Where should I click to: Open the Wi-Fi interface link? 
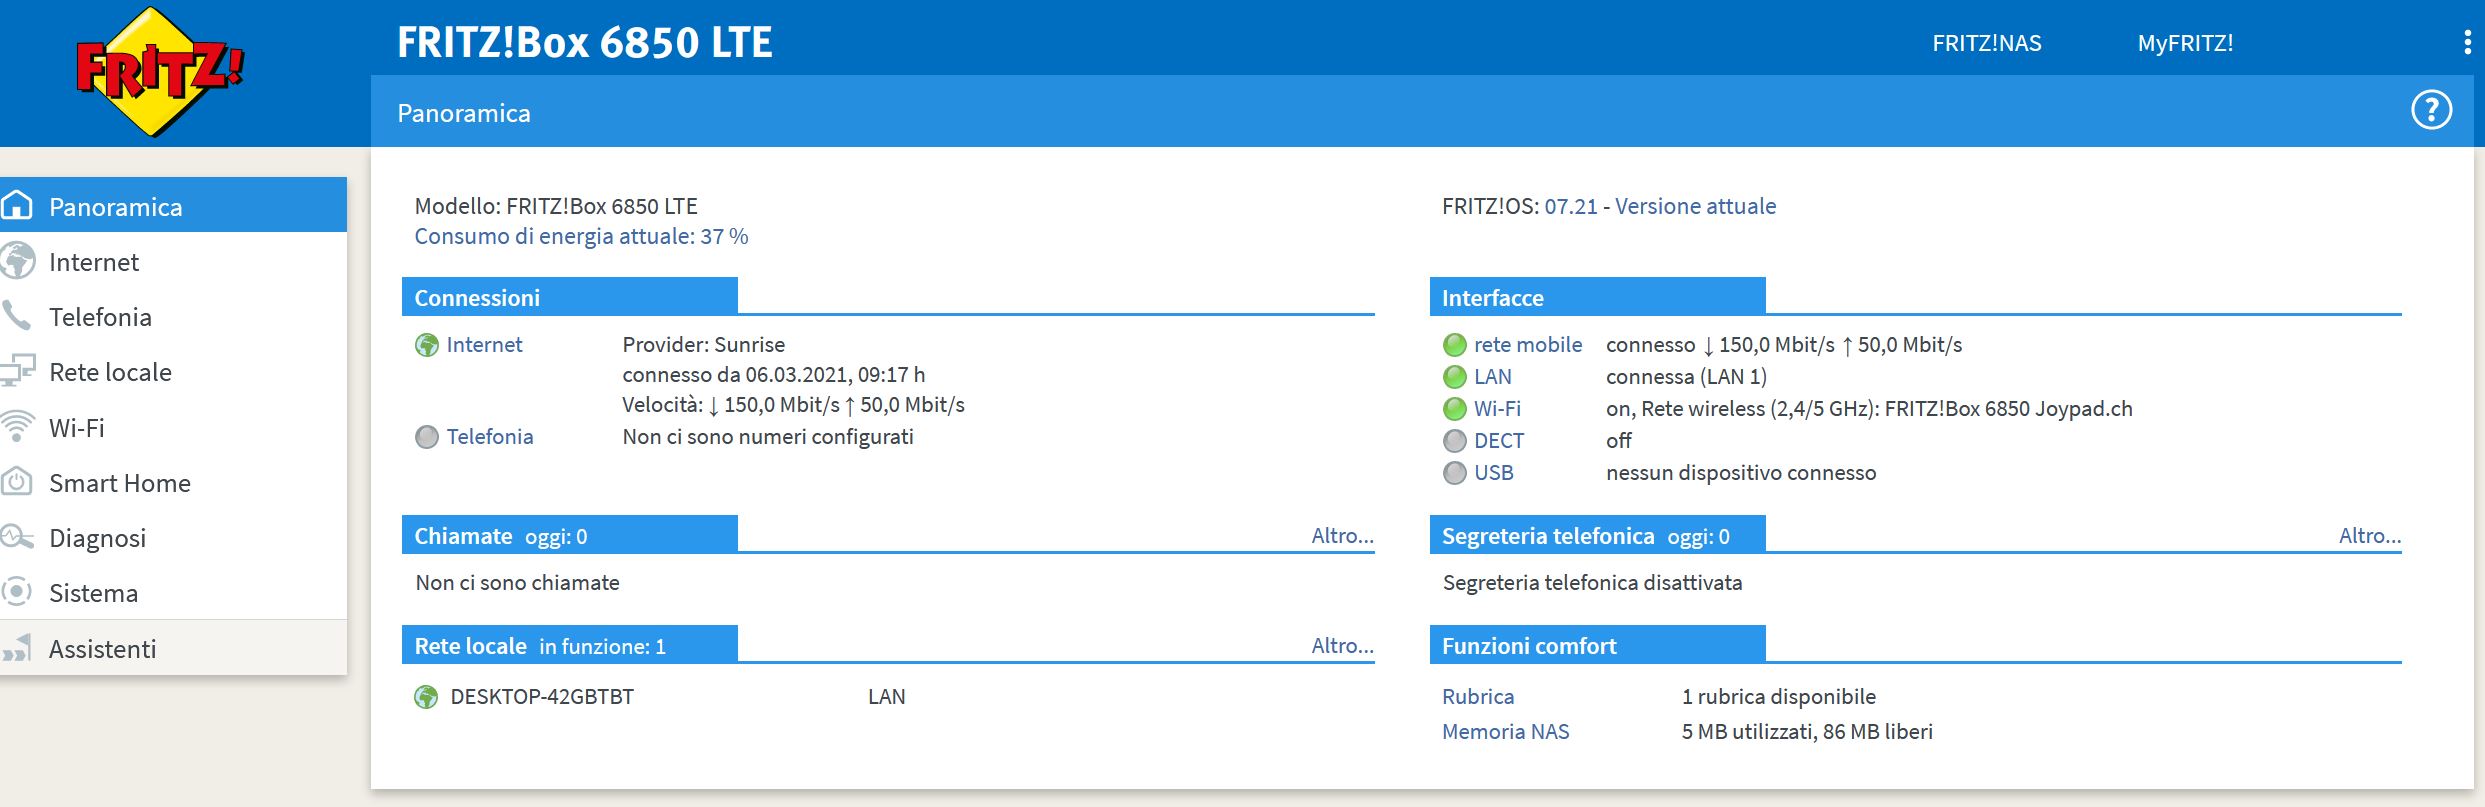(x=1497, y=409)
